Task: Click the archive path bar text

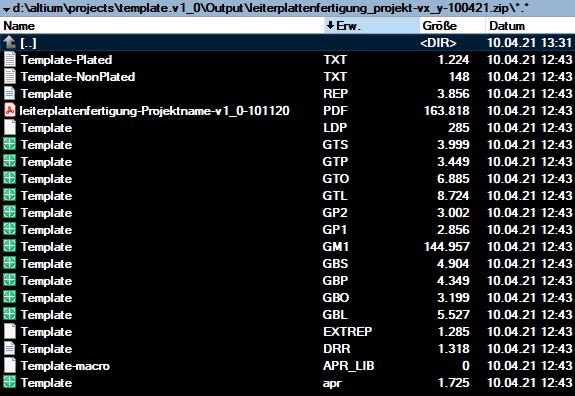Action: tap(271, 8)
